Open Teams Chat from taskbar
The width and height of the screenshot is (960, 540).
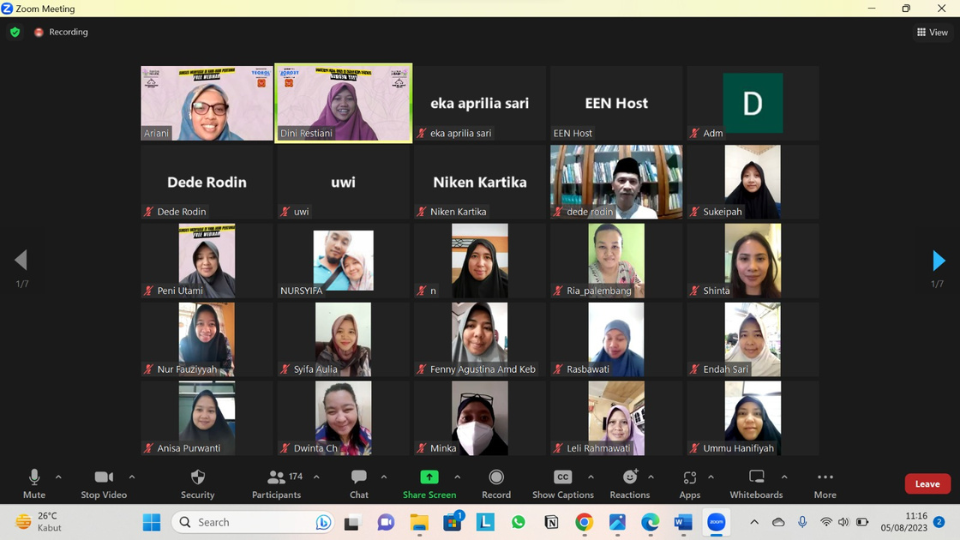(x=386, y=522)
